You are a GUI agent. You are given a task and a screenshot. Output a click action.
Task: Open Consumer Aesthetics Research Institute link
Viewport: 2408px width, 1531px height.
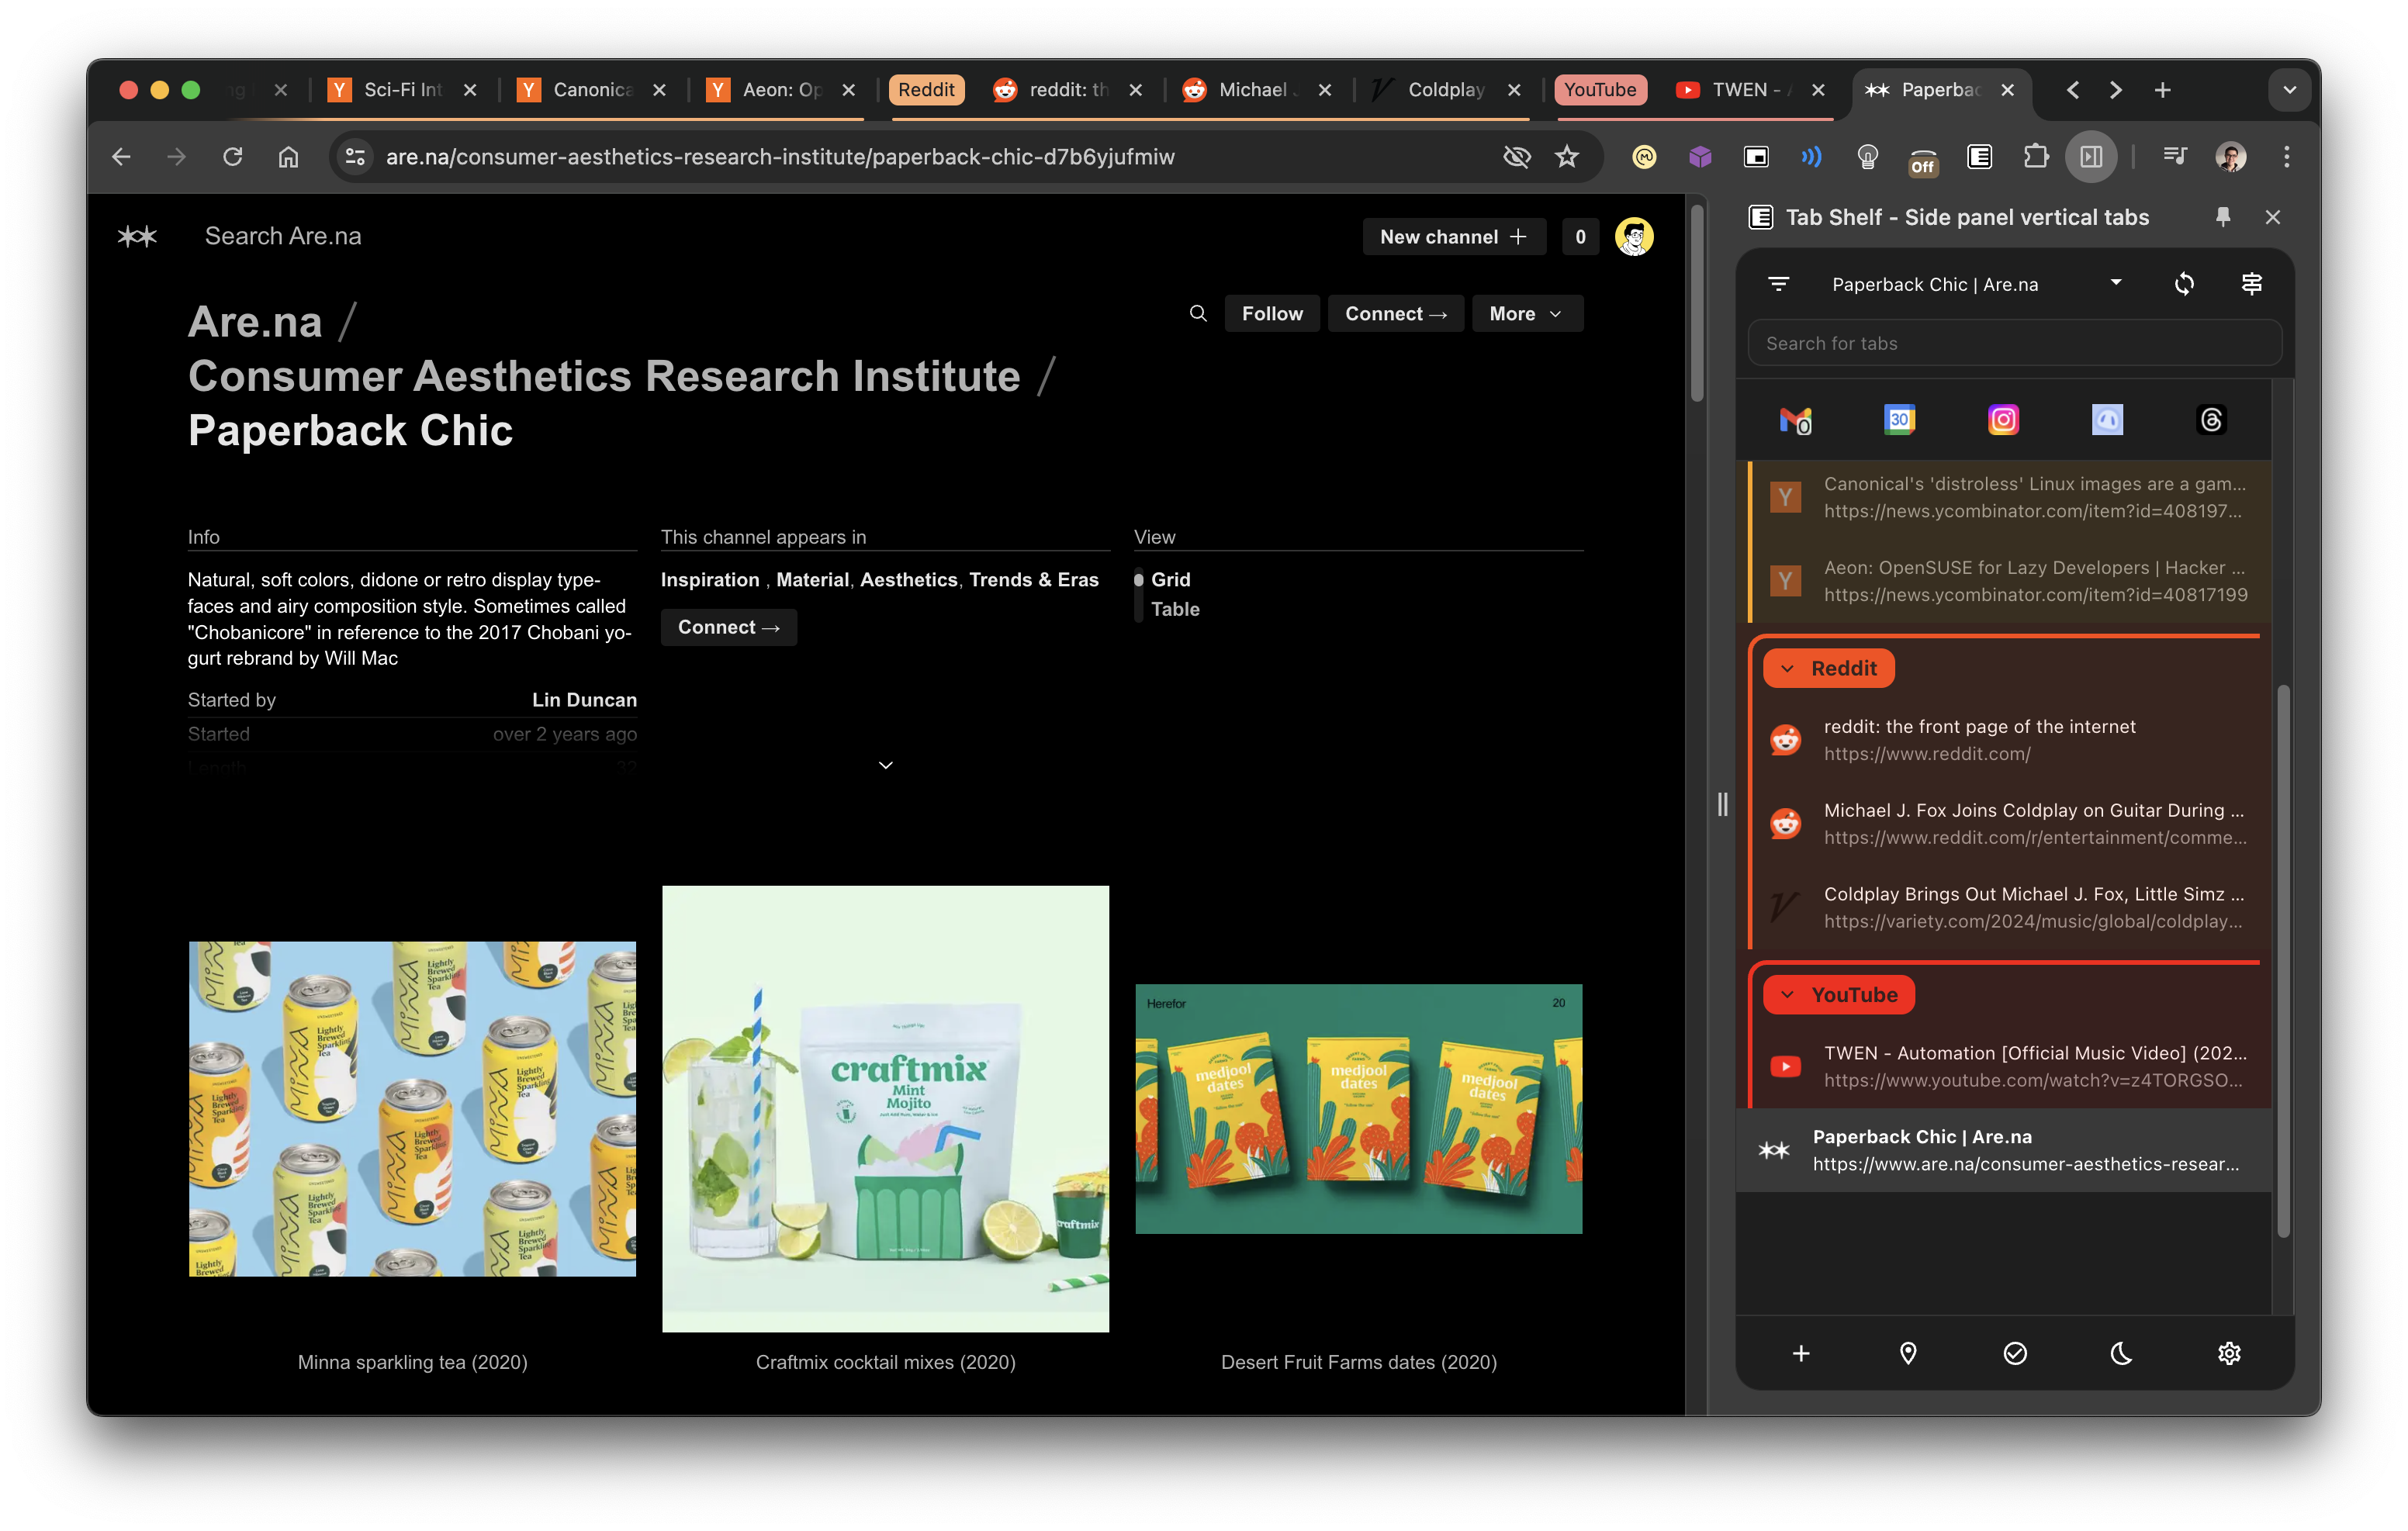(604, 376)
